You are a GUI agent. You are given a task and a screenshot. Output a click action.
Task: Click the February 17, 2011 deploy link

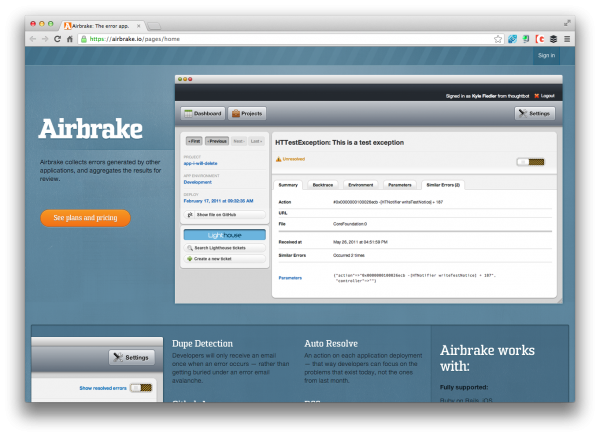(x=218, y=201)
